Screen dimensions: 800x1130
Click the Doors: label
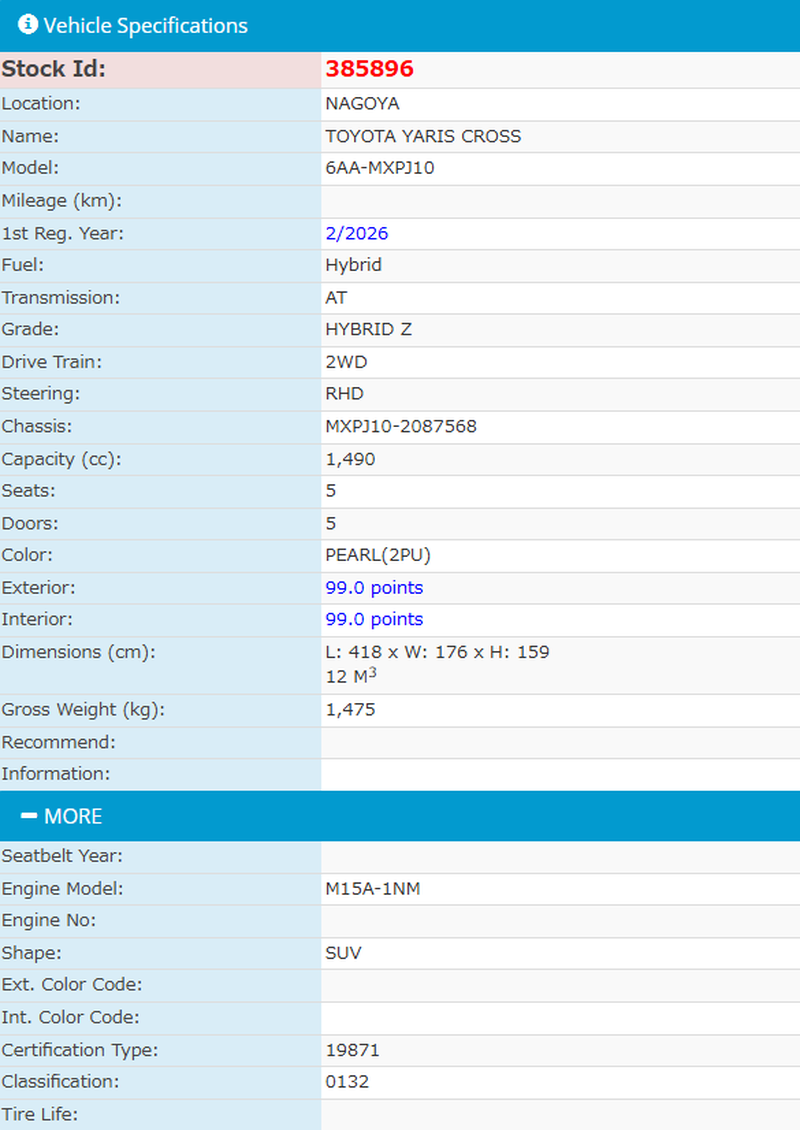(x=30, y=523)
